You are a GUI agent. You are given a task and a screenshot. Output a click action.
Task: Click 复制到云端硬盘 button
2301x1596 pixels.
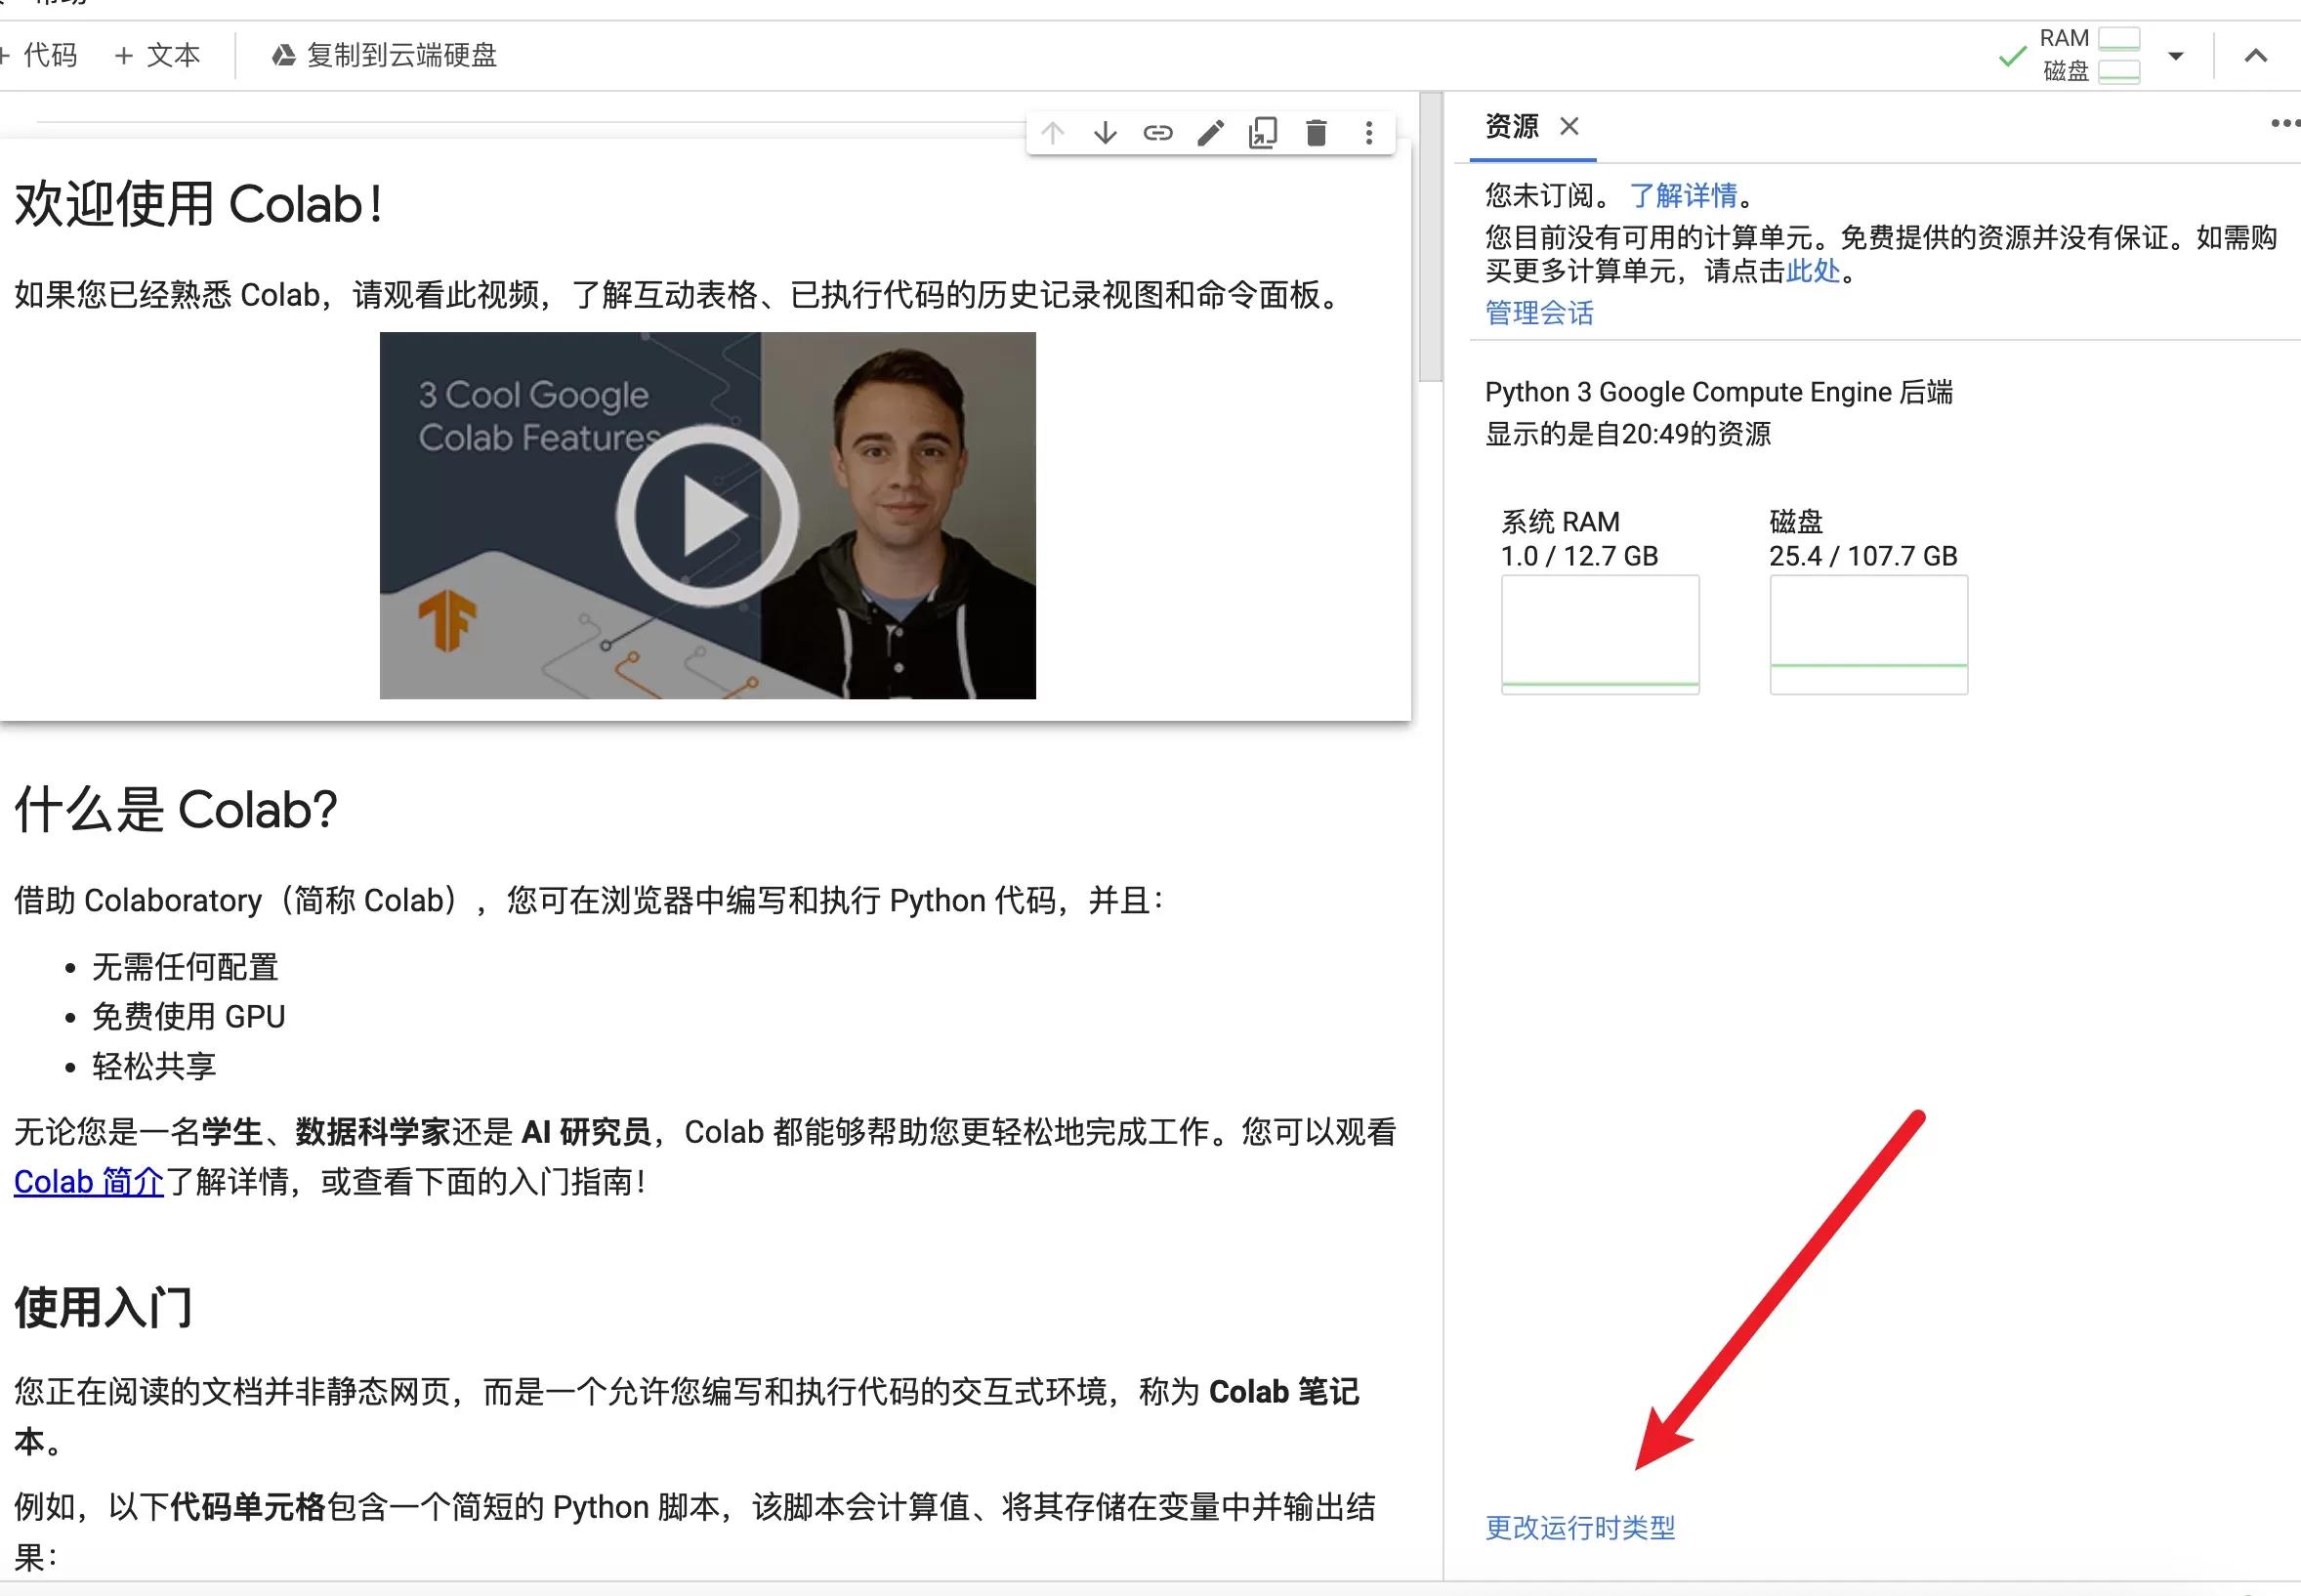[x=385, y=55]
